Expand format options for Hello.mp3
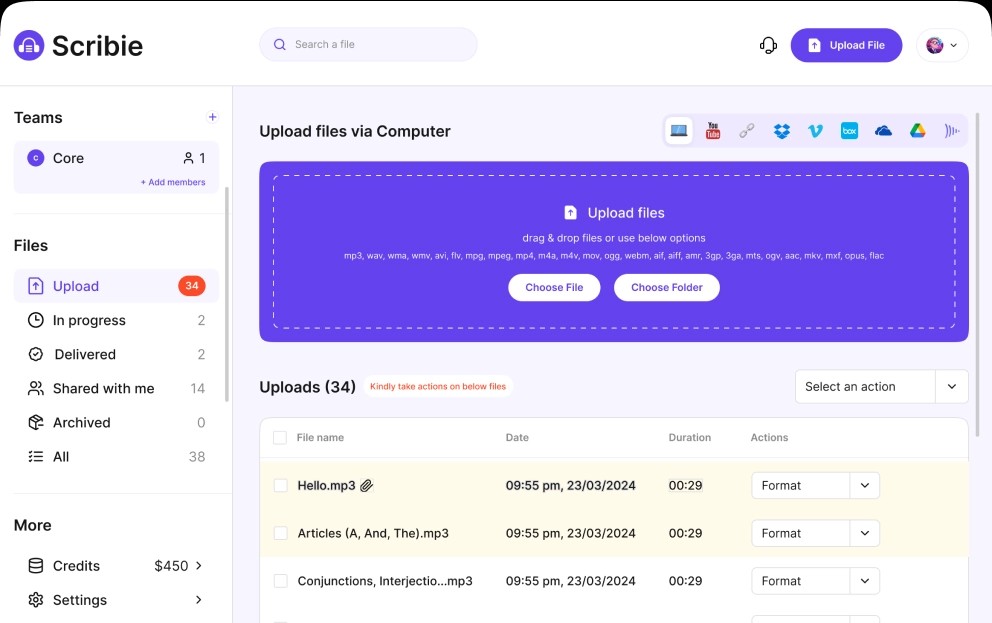The image size is (992, 623). pyautogui.click(x=864, y=485)
